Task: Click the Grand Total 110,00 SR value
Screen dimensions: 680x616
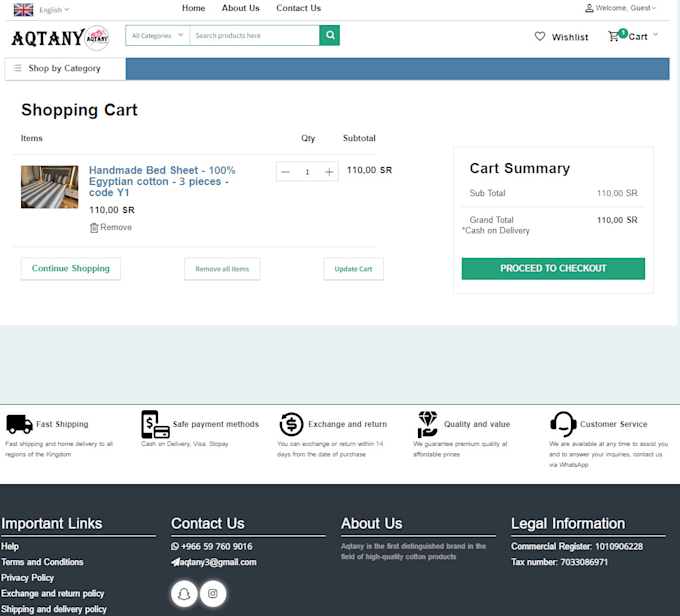Action: [x=617, y=220]
